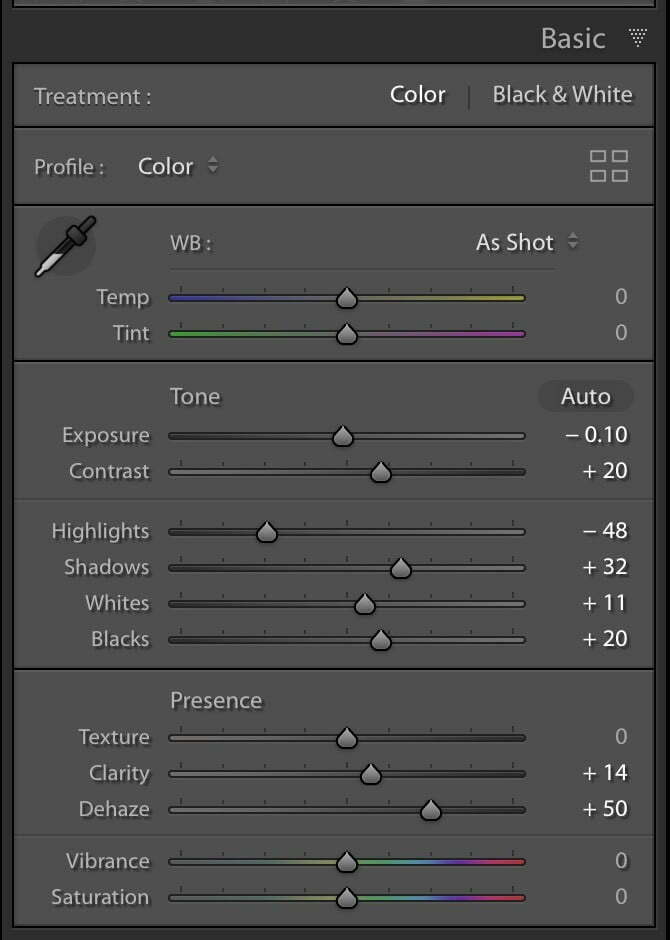Click the Highlights slider knob
Screen dimensions: 670x940
tap(267, 532)
